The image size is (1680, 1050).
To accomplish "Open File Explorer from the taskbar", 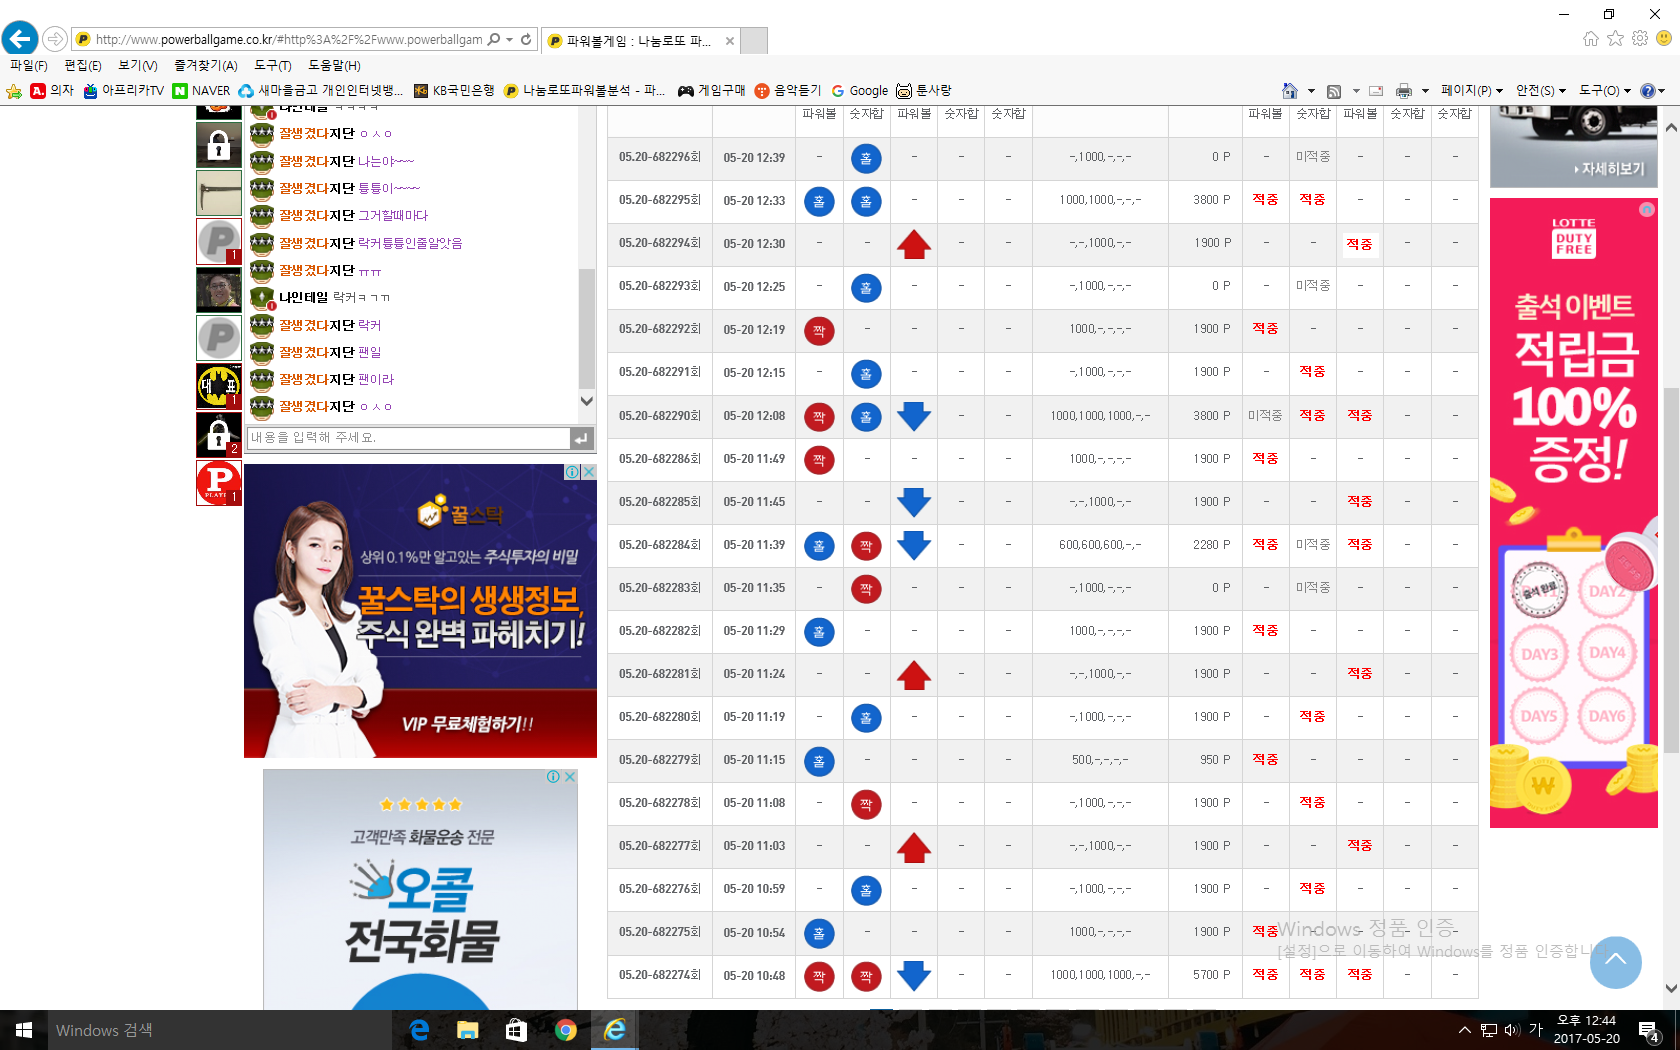I will click(467, 1030).
